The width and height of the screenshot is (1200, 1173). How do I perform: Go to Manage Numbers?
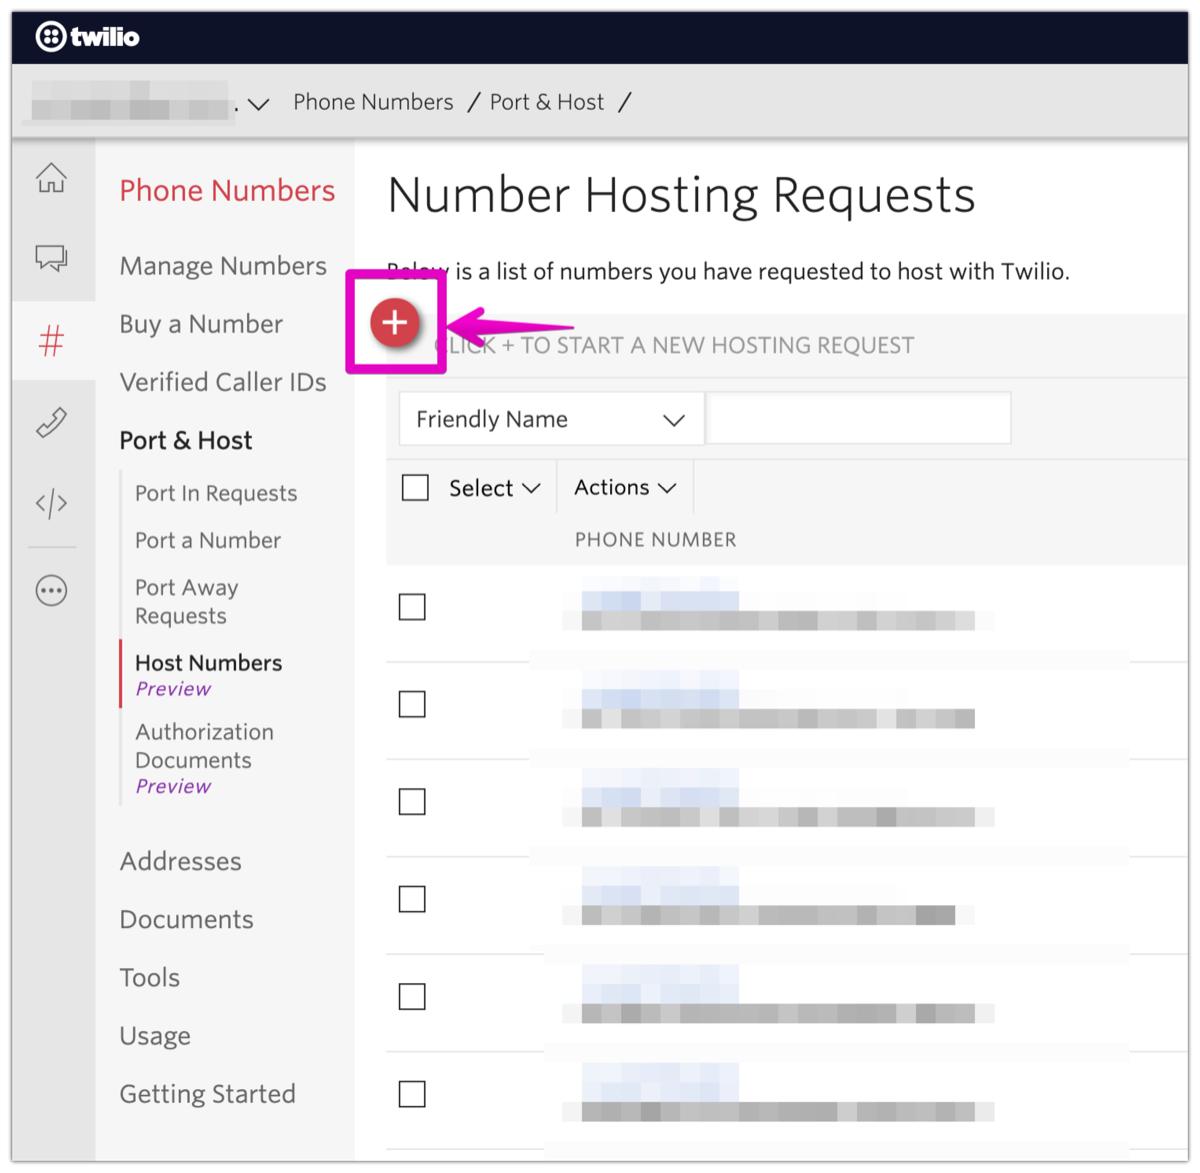(223, 266)
